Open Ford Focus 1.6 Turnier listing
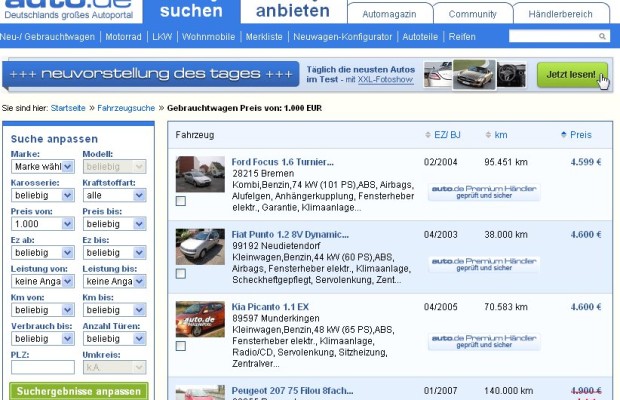This screenshot has height=400, width=620. click(282, 162)
